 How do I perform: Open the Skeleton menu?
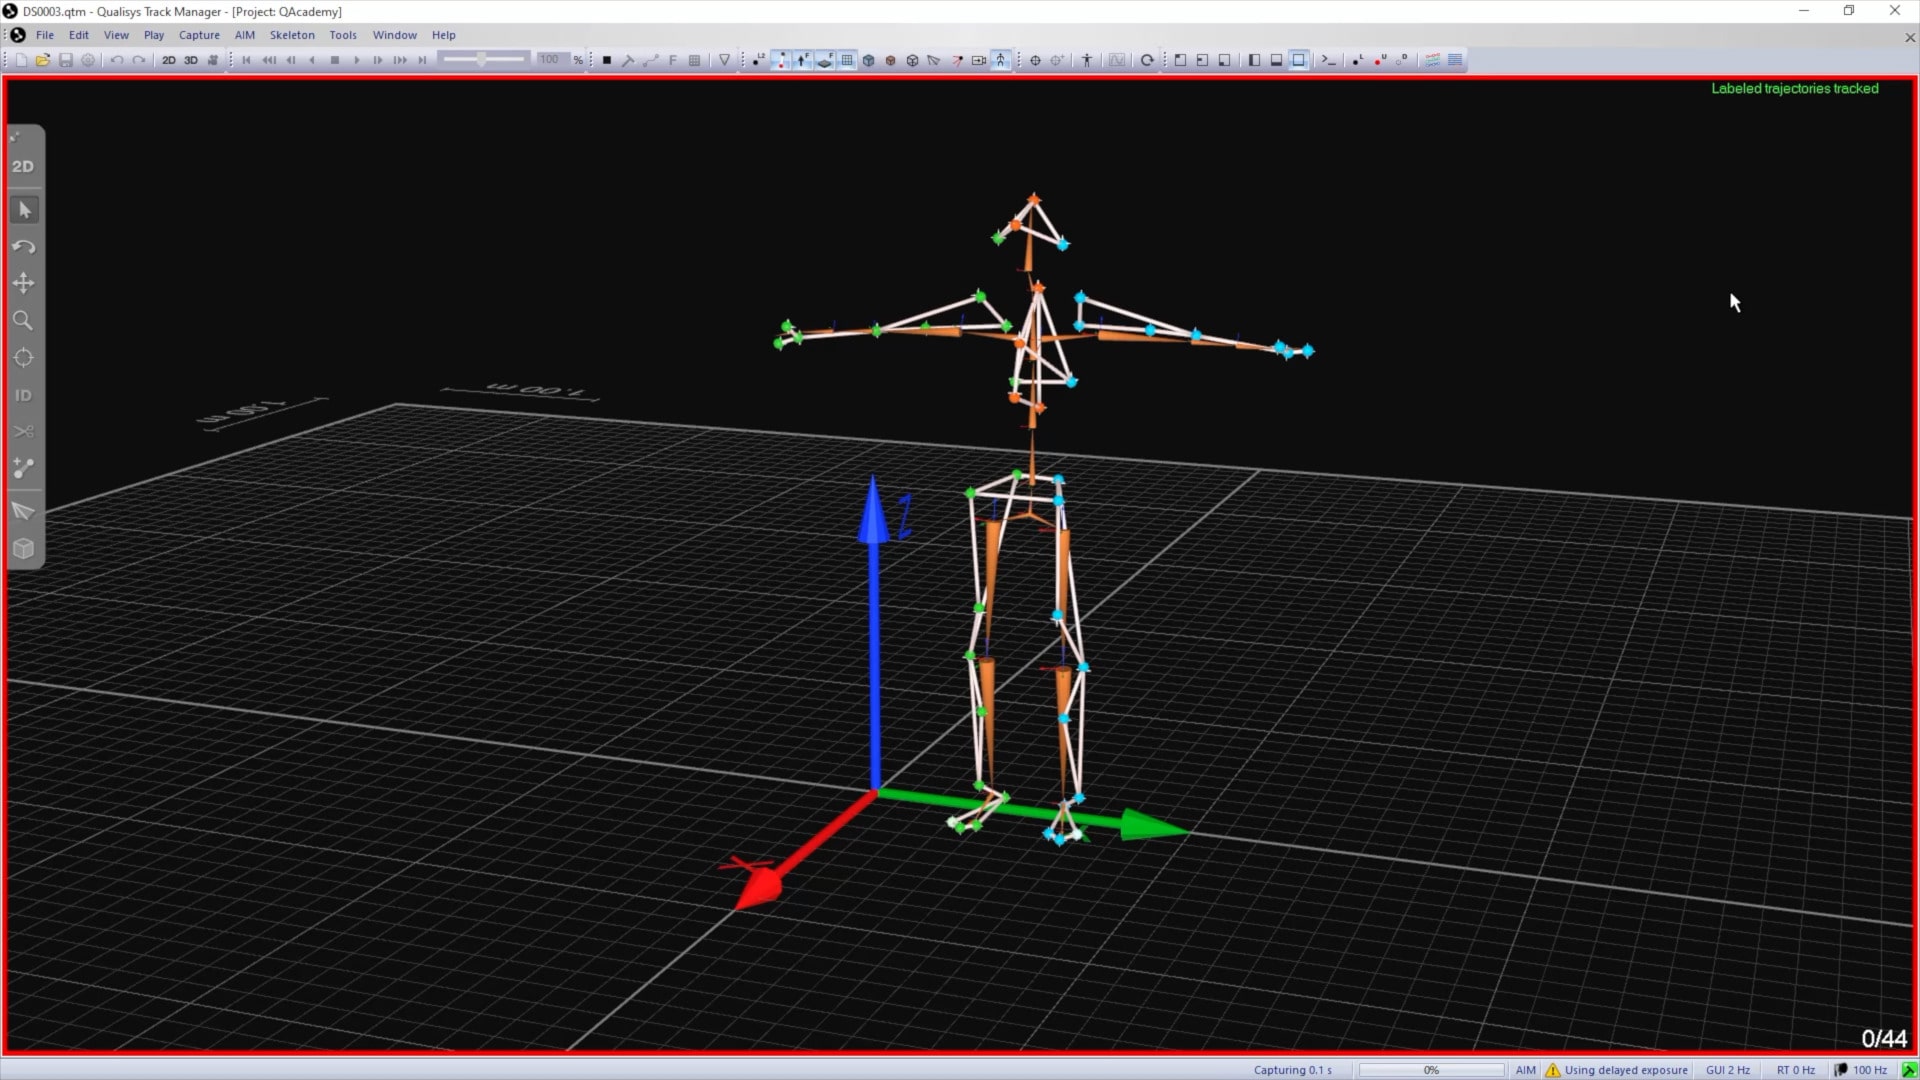pos(291,34)
